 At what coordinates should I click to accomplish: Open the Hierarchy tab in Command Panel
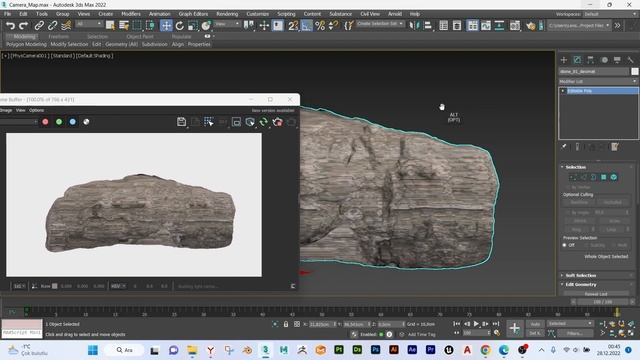[x=590, y=60]
